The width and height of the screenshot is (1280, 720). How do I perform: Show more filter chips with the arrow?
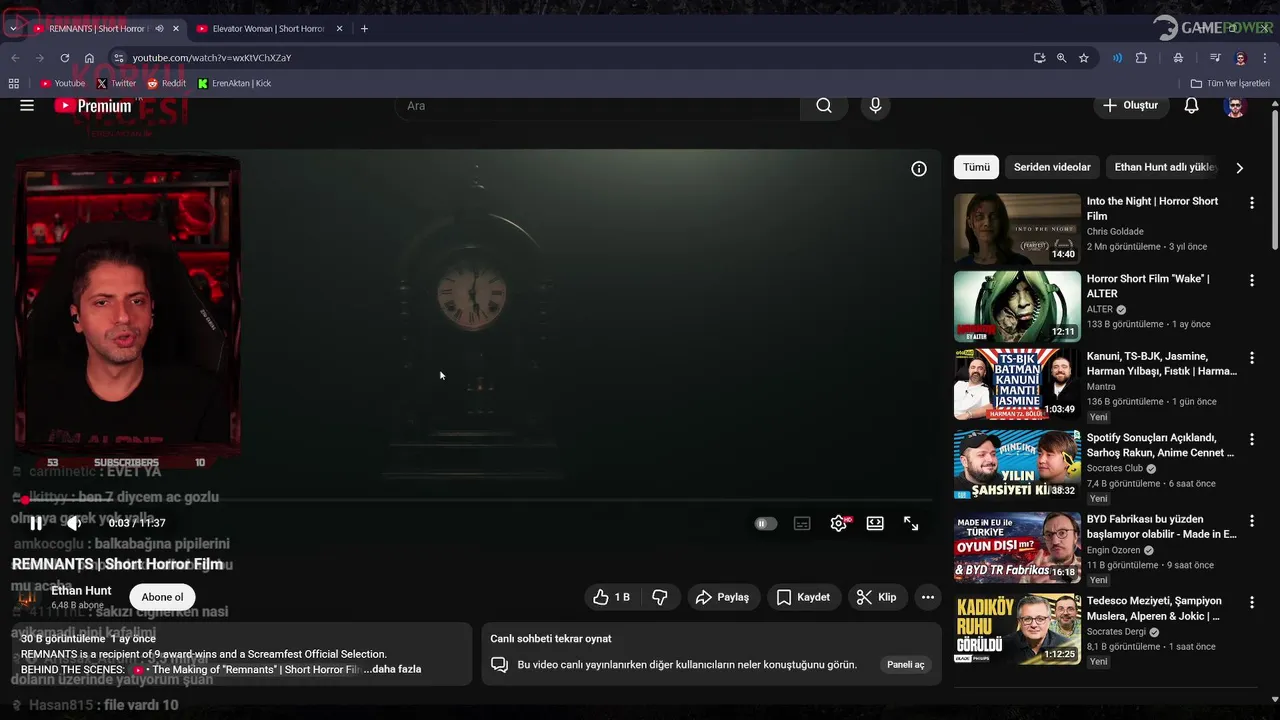1239,168
